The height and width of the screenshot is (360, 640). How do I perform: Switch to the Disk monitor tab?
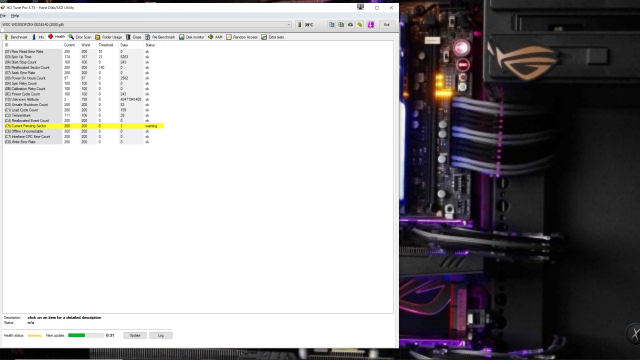click(x=192, y=37)
